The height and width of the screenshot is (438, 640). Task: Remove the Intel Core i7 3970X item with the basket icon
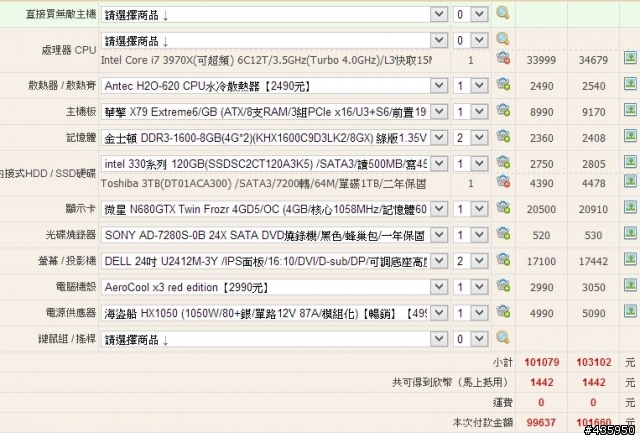[503, 58]
